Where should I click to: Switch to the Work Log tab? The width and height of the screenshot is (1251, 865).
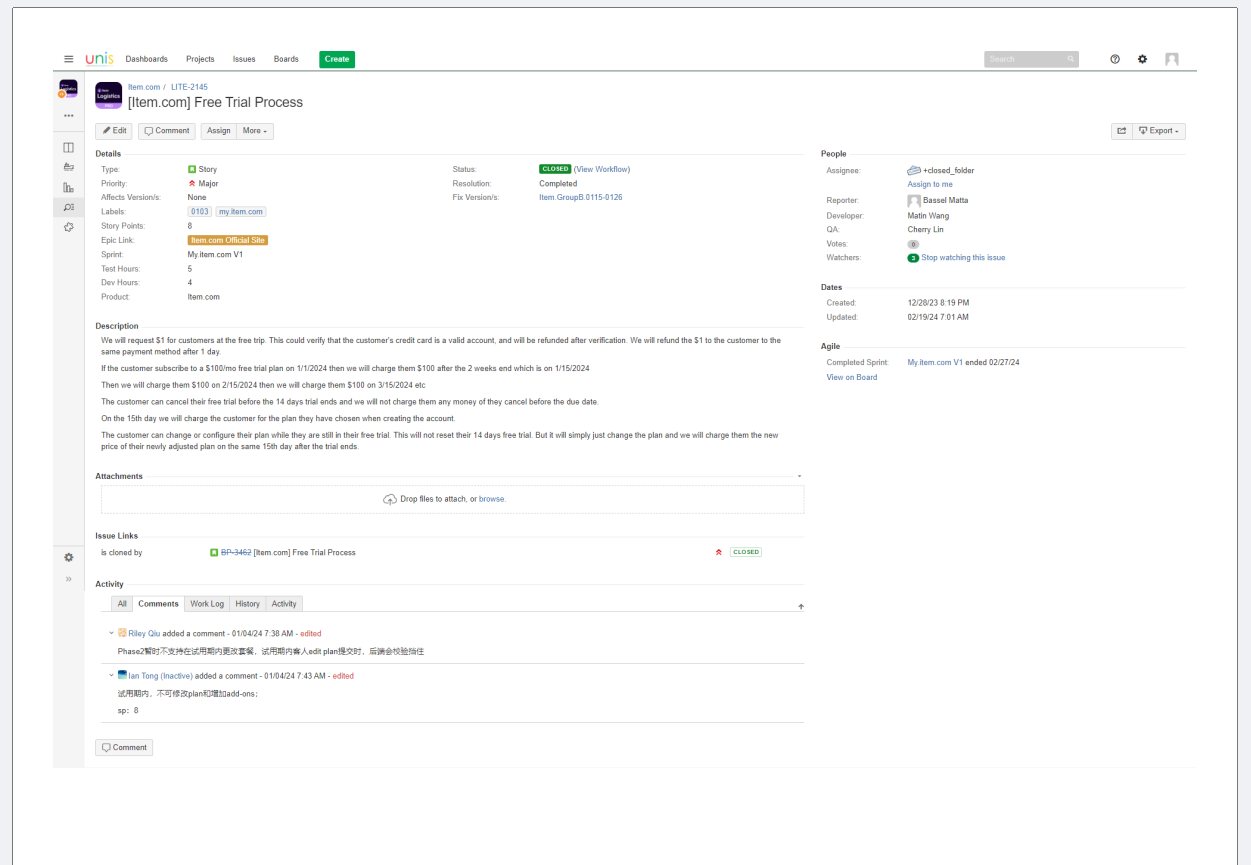click(207, 604)
